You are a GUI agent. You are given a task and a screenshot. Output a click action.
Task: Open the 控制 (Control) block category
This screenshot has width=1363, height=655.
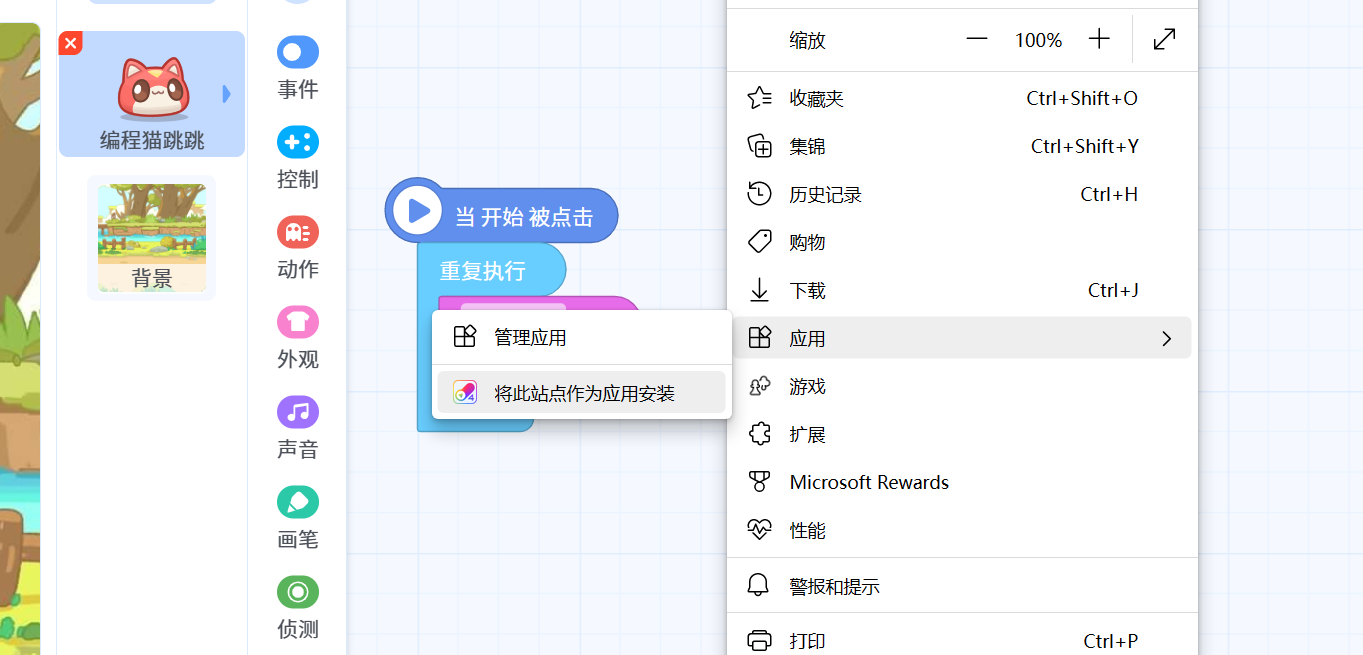(x=298, y=158)
